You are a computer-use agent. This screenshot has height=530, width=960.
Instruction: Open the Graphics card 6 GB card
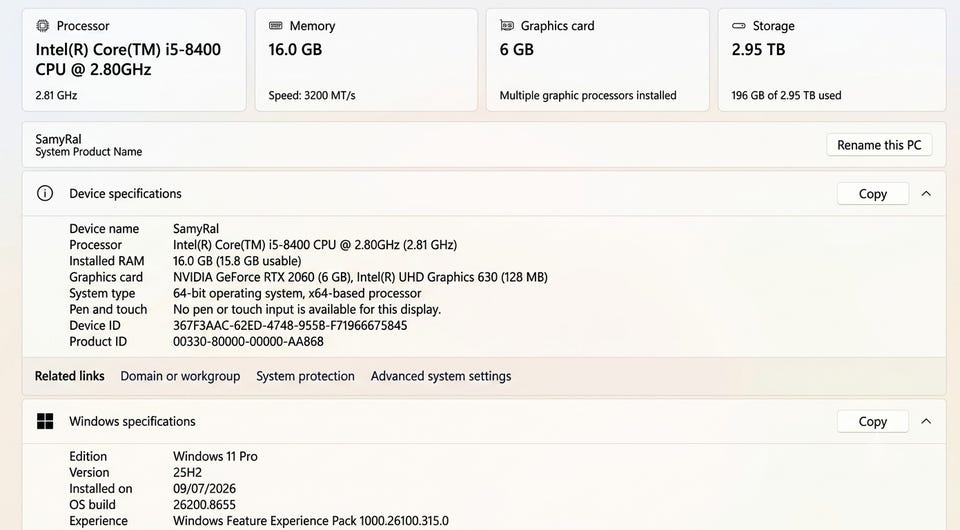[x=598, y=60]
